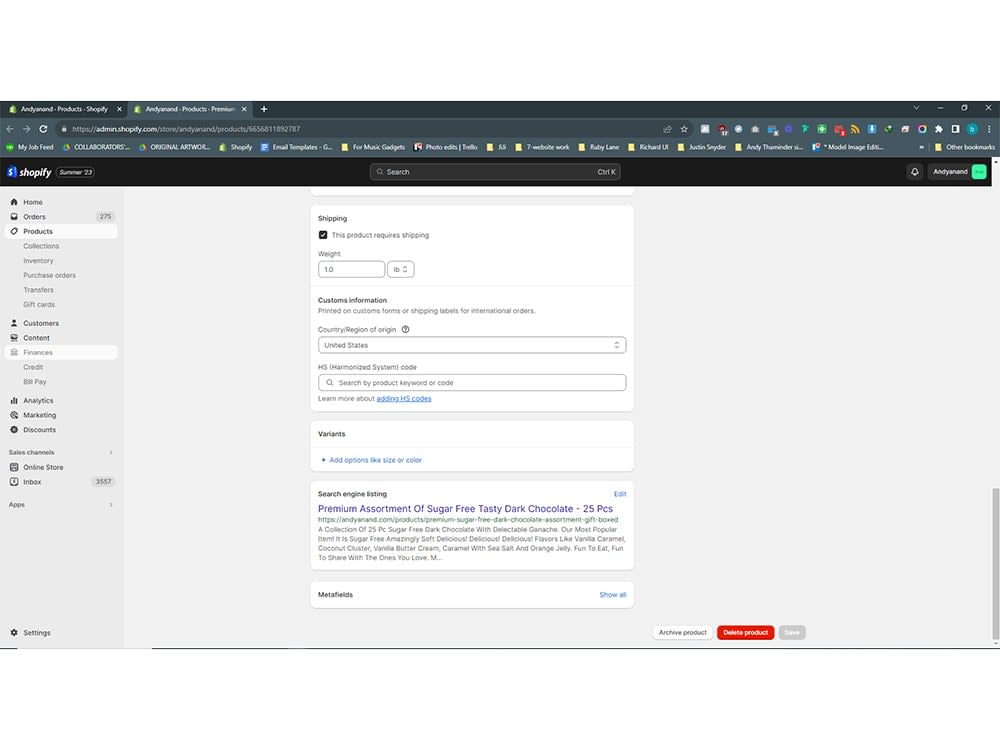
Task: Open a new browser tab
Action: tap(264, 109)
